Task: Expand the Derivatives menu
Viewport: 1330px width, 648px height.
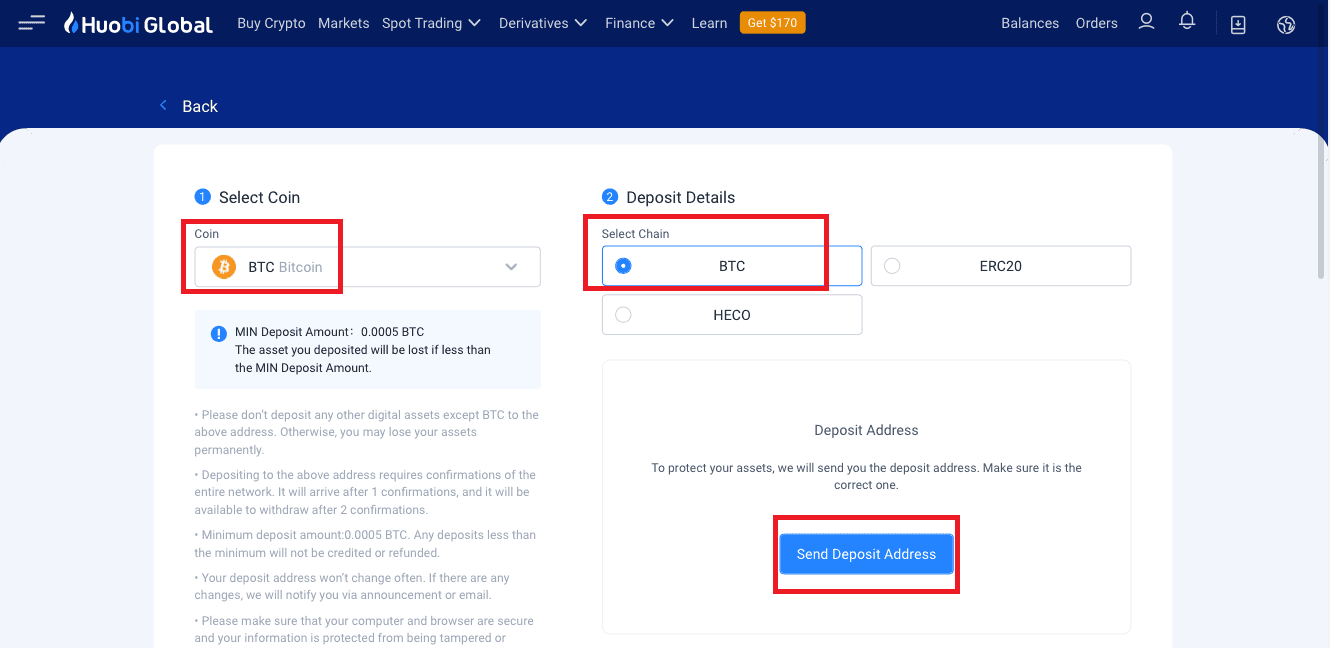Action: (543, 23)
